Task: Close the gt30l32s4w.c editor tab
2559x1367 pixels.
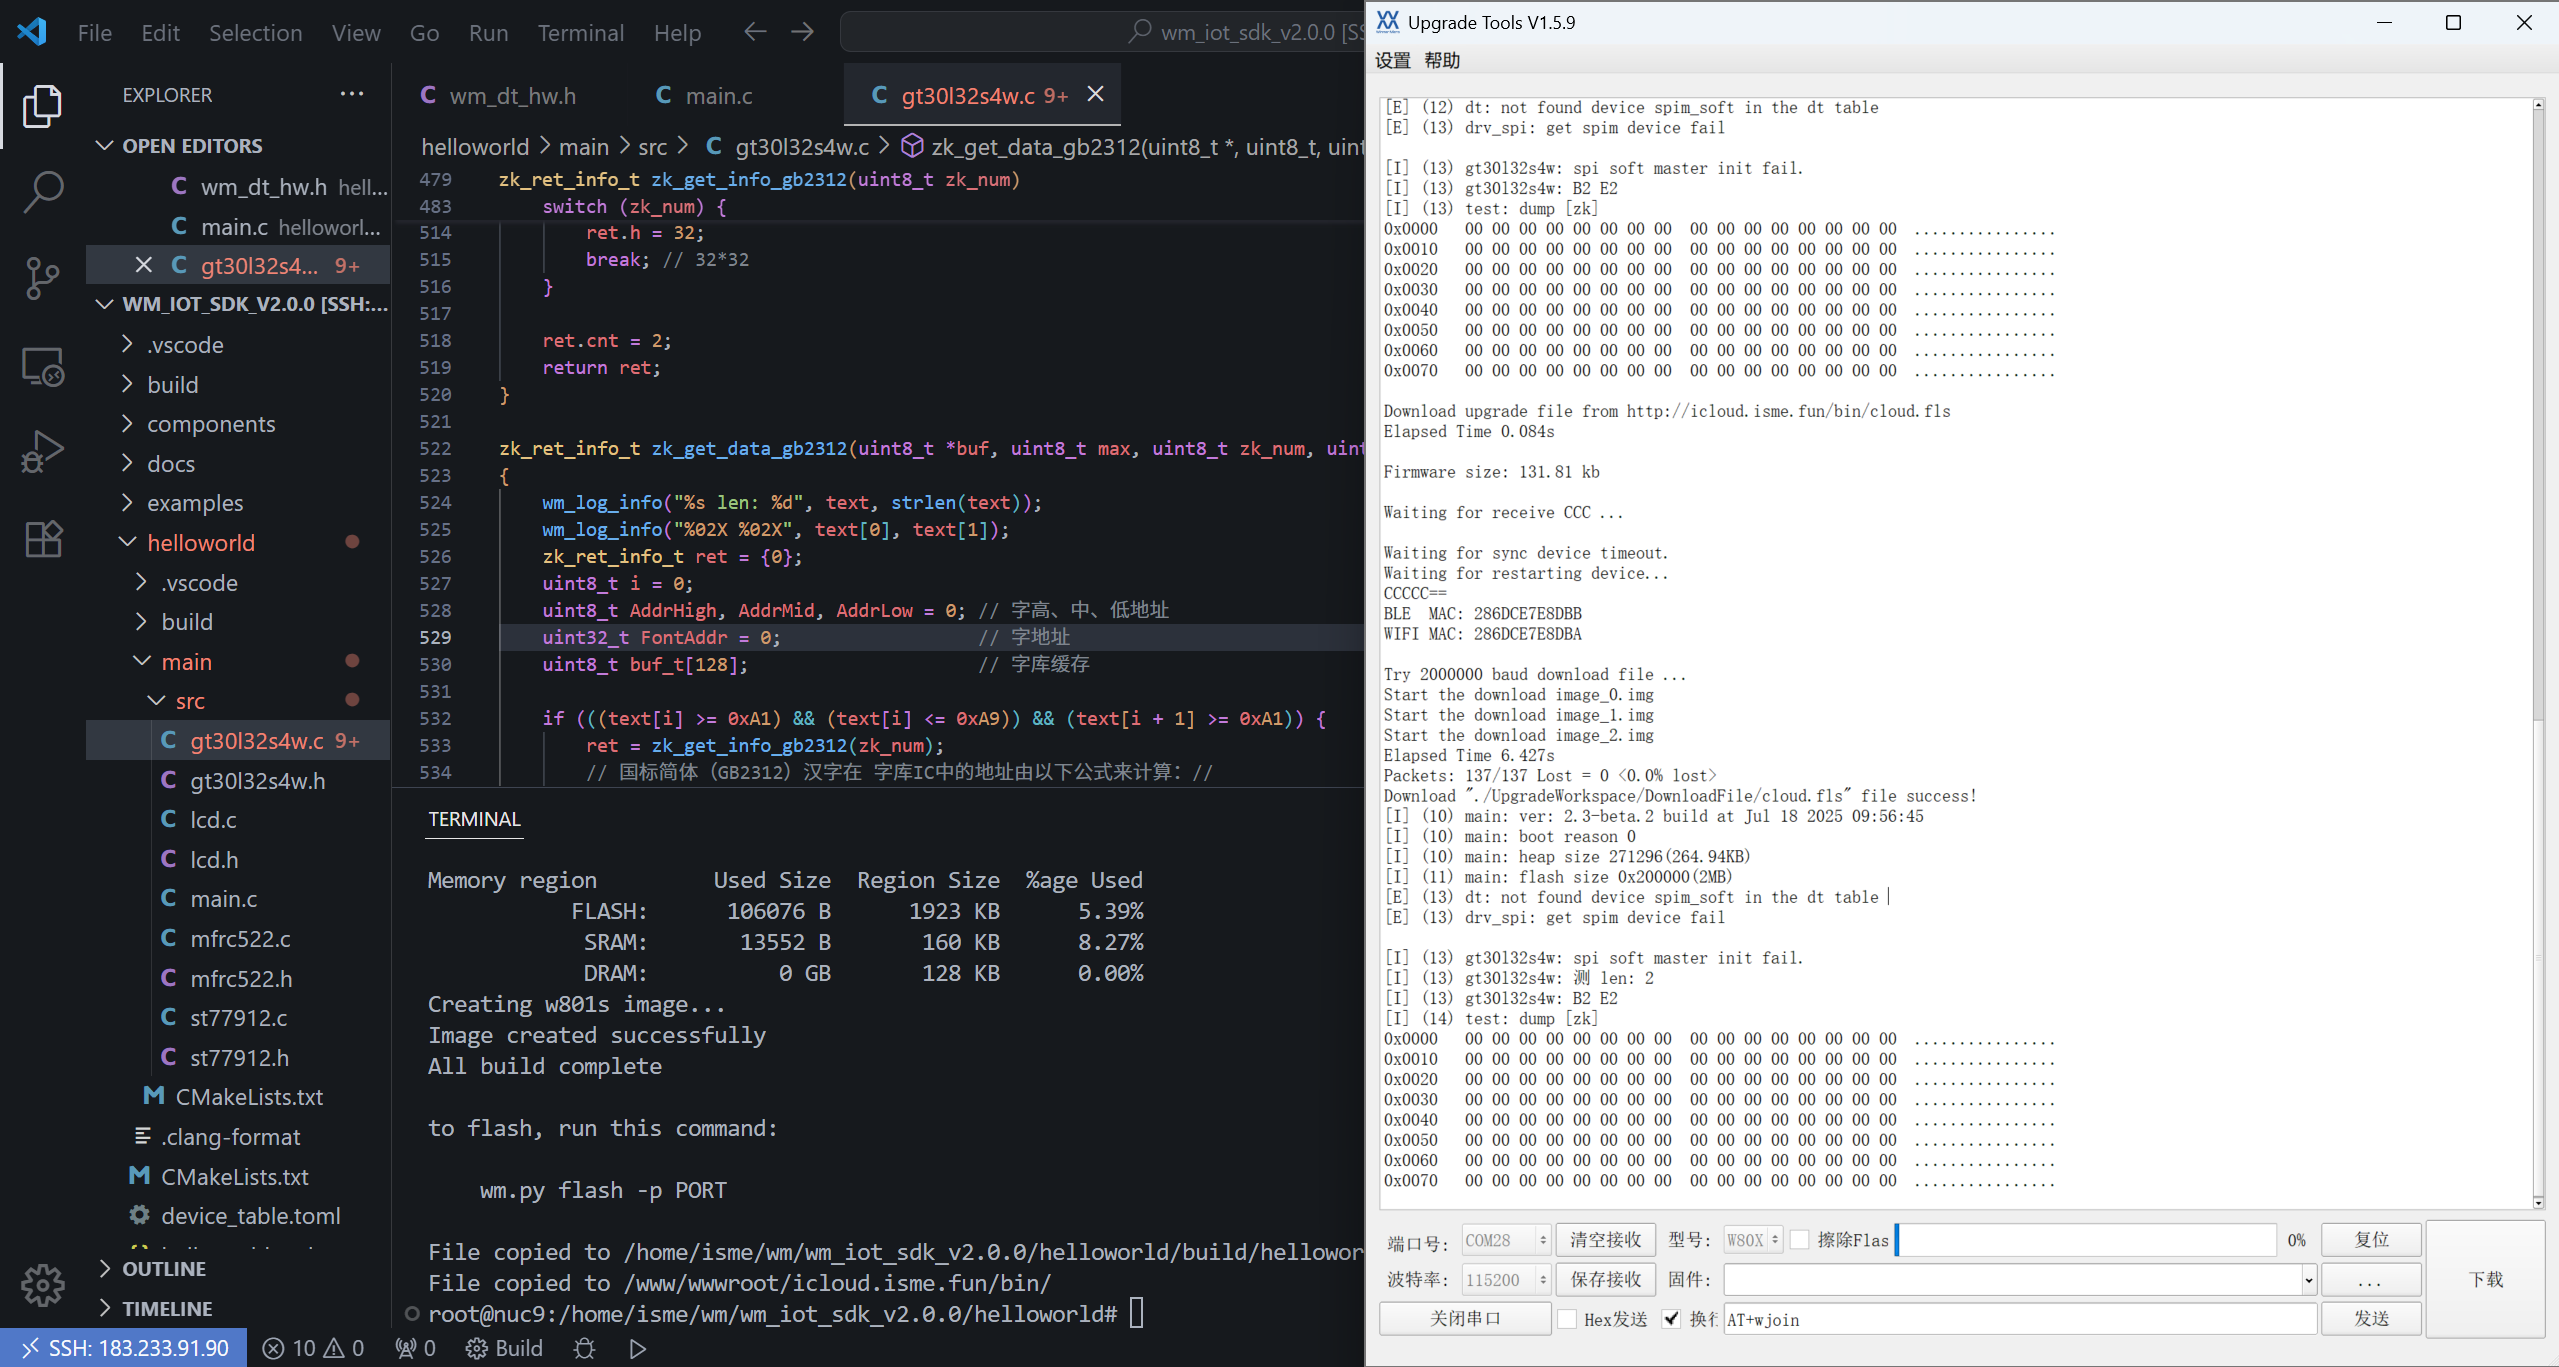Action: pyautogui.click(x=1096, y=94)
